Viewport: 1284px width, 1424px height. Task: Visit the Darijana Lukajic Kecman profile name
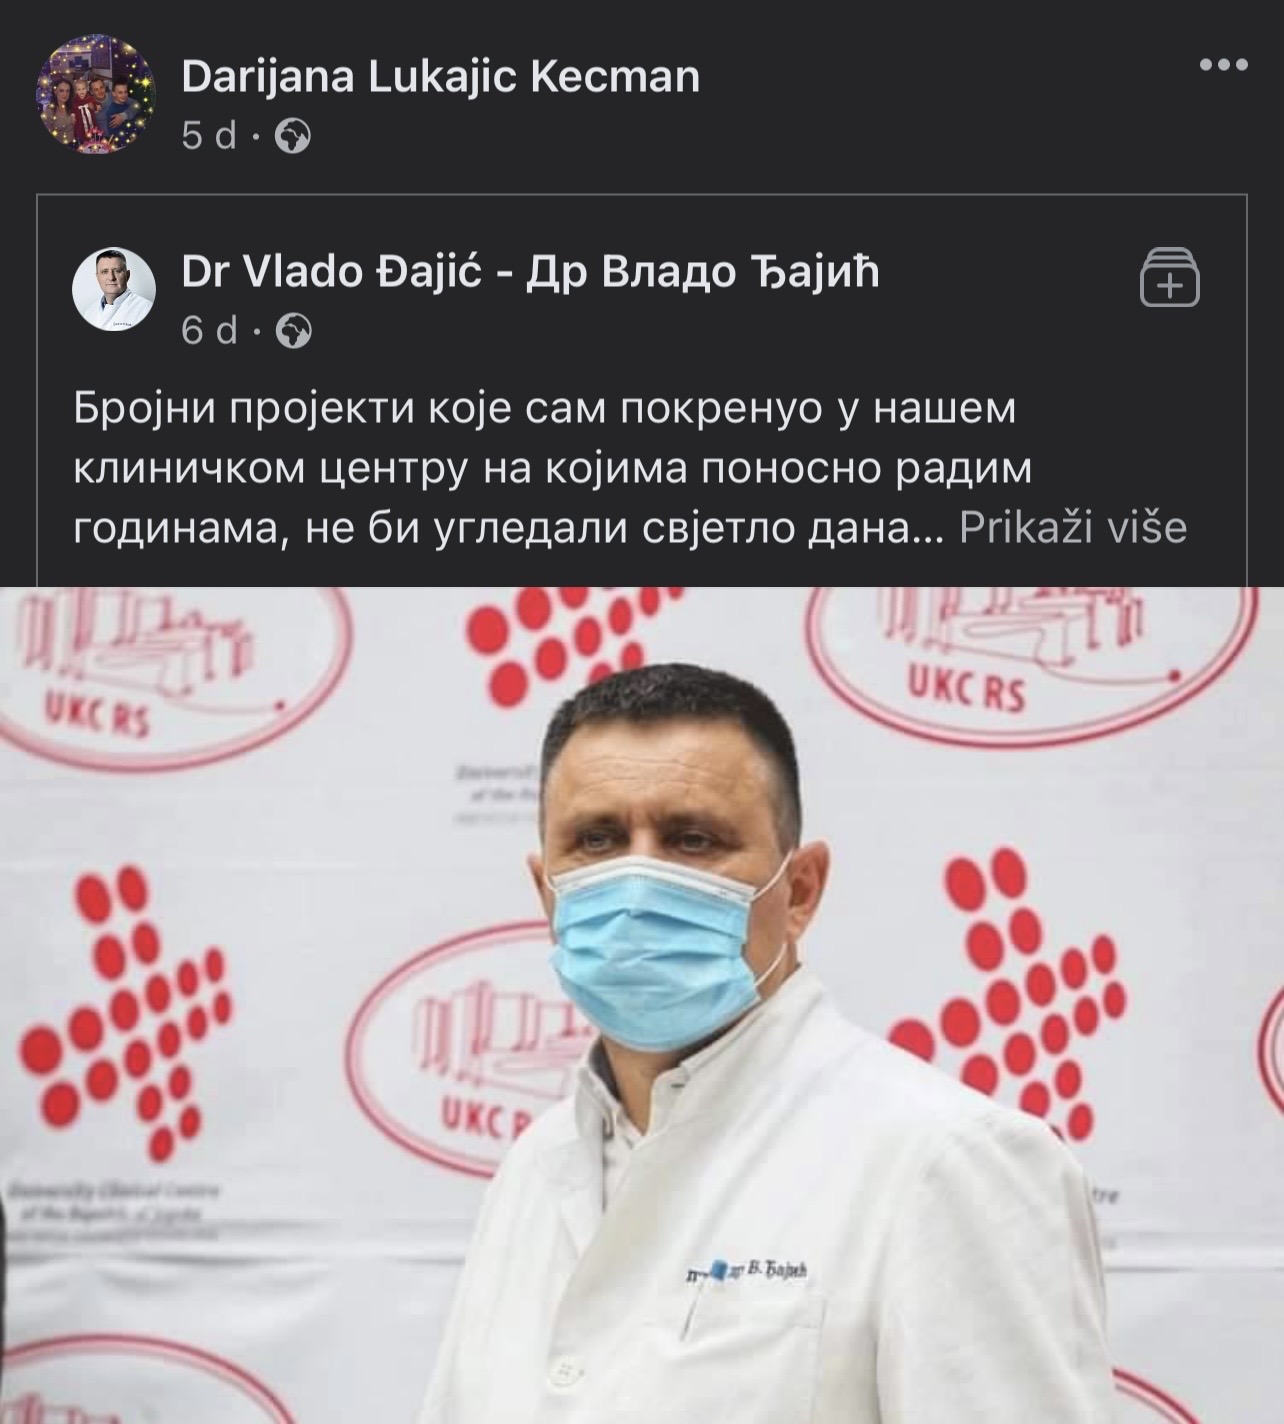click(x=441, y=77)
